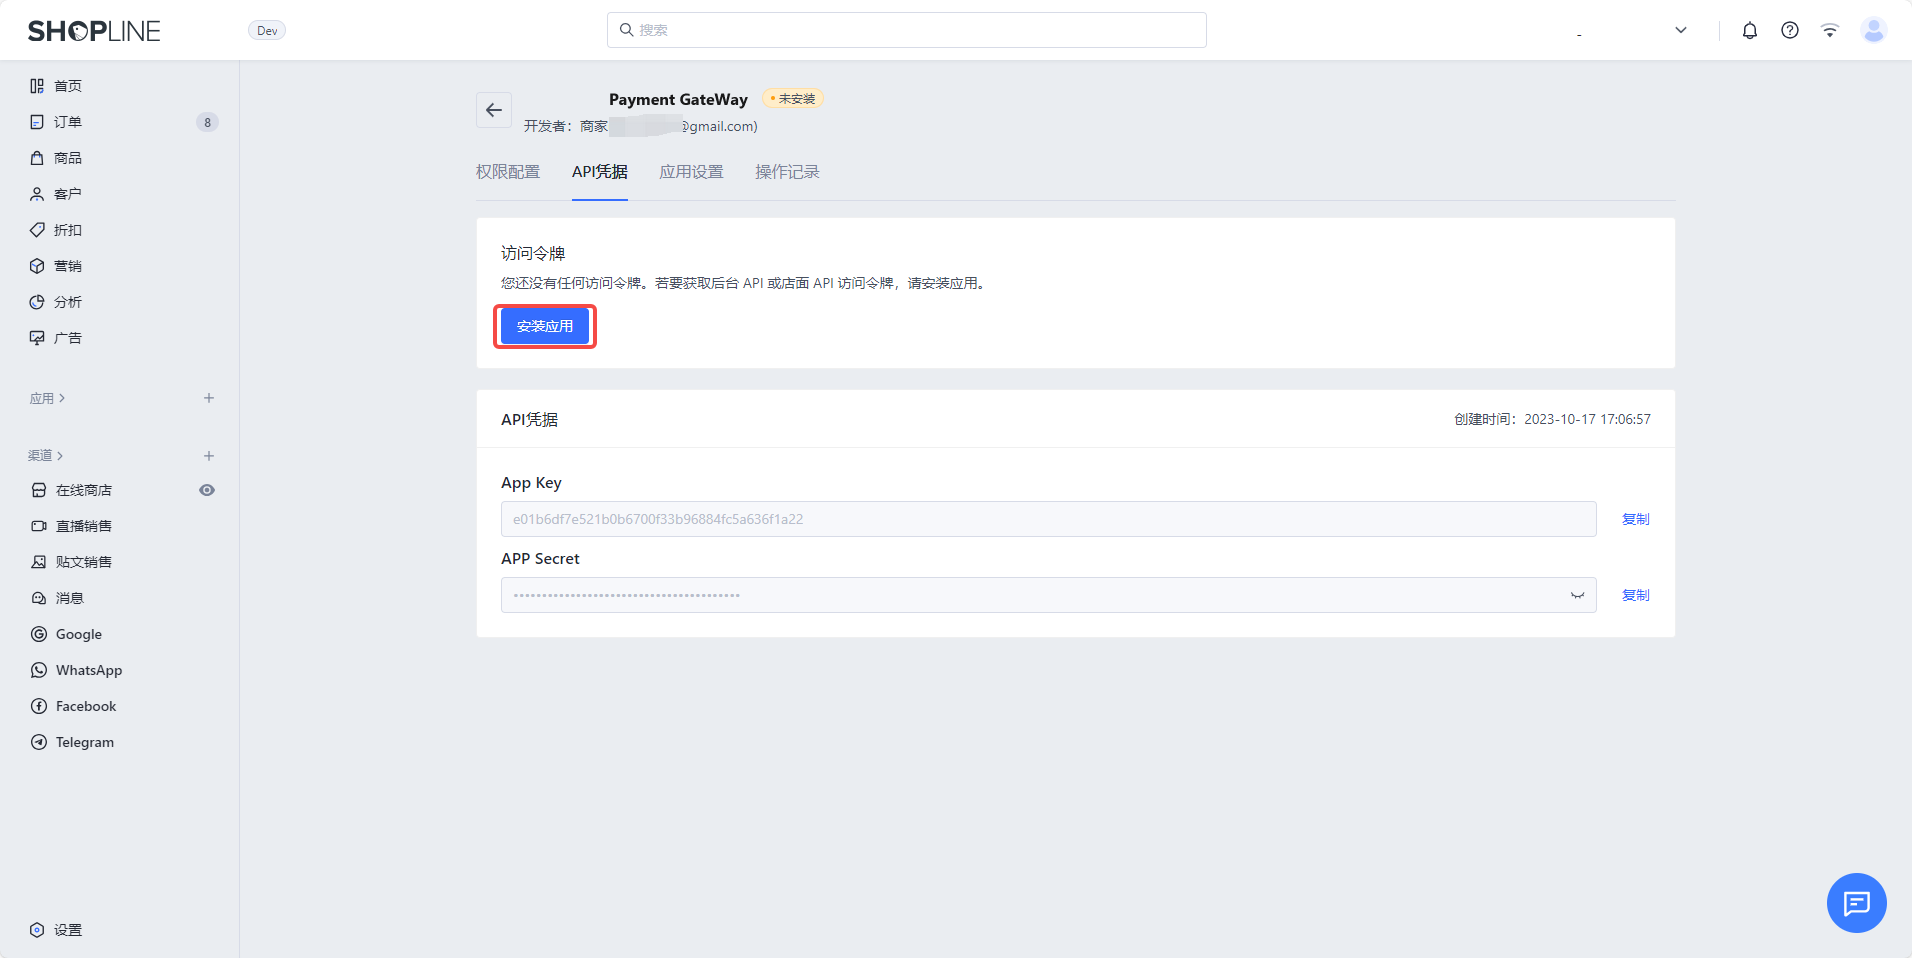
Task: Click the orders count badge 8
Action: point(207,122)
